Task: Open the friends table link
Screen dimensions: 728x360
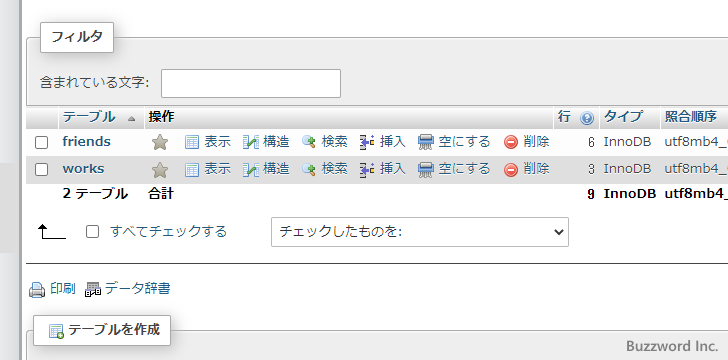Action: [x=86, y=141]
